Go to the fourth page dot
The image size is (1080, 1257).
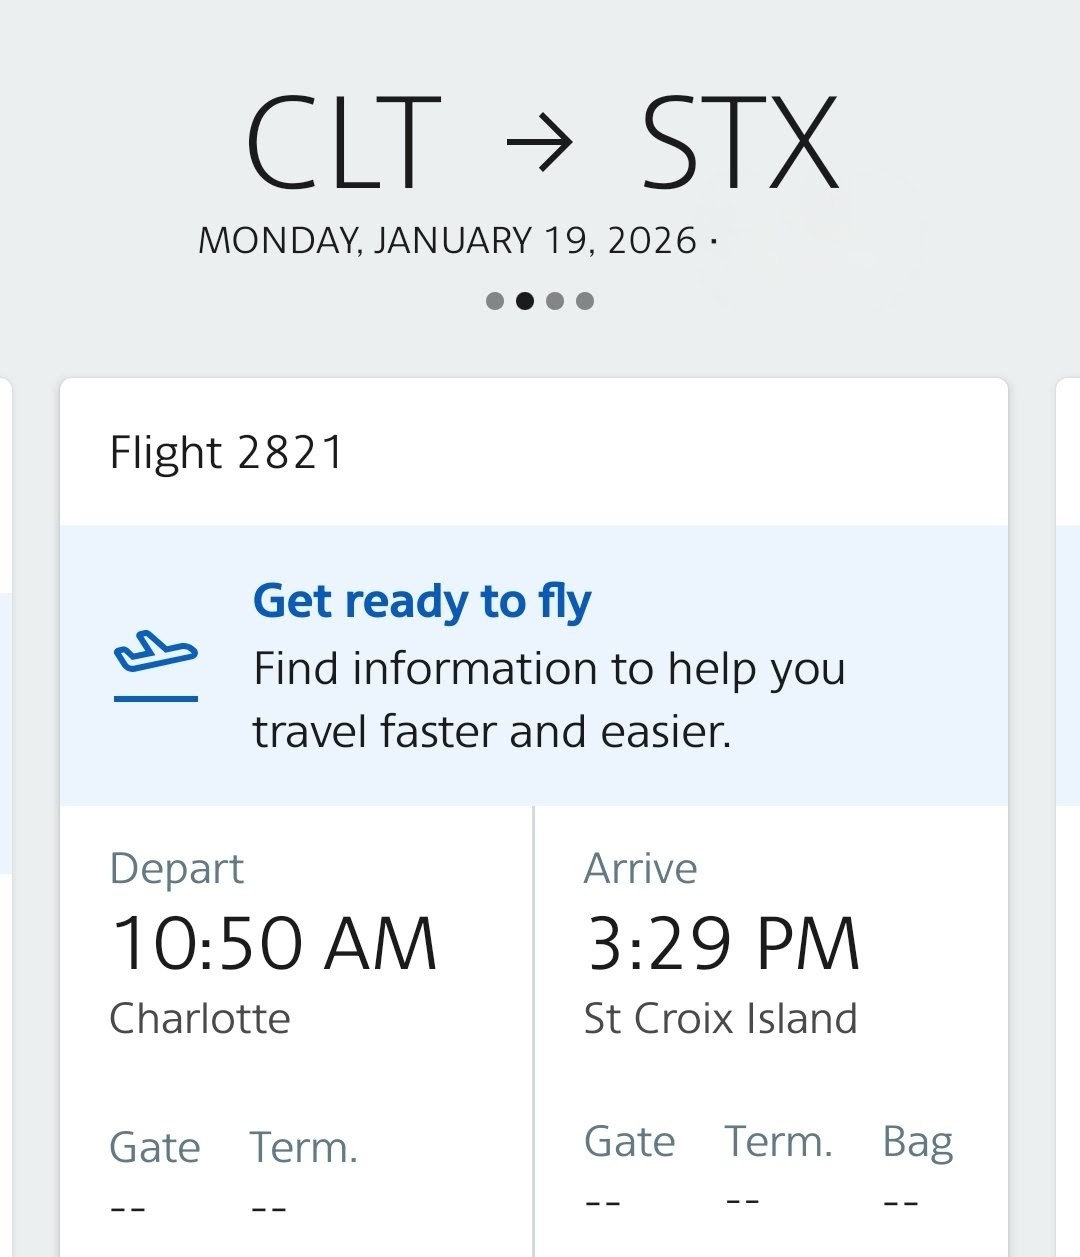585,301
